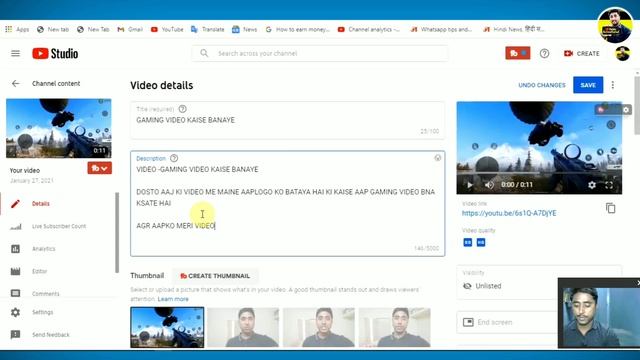Open Live Subscriber Count in sidebar

[59, 226]
